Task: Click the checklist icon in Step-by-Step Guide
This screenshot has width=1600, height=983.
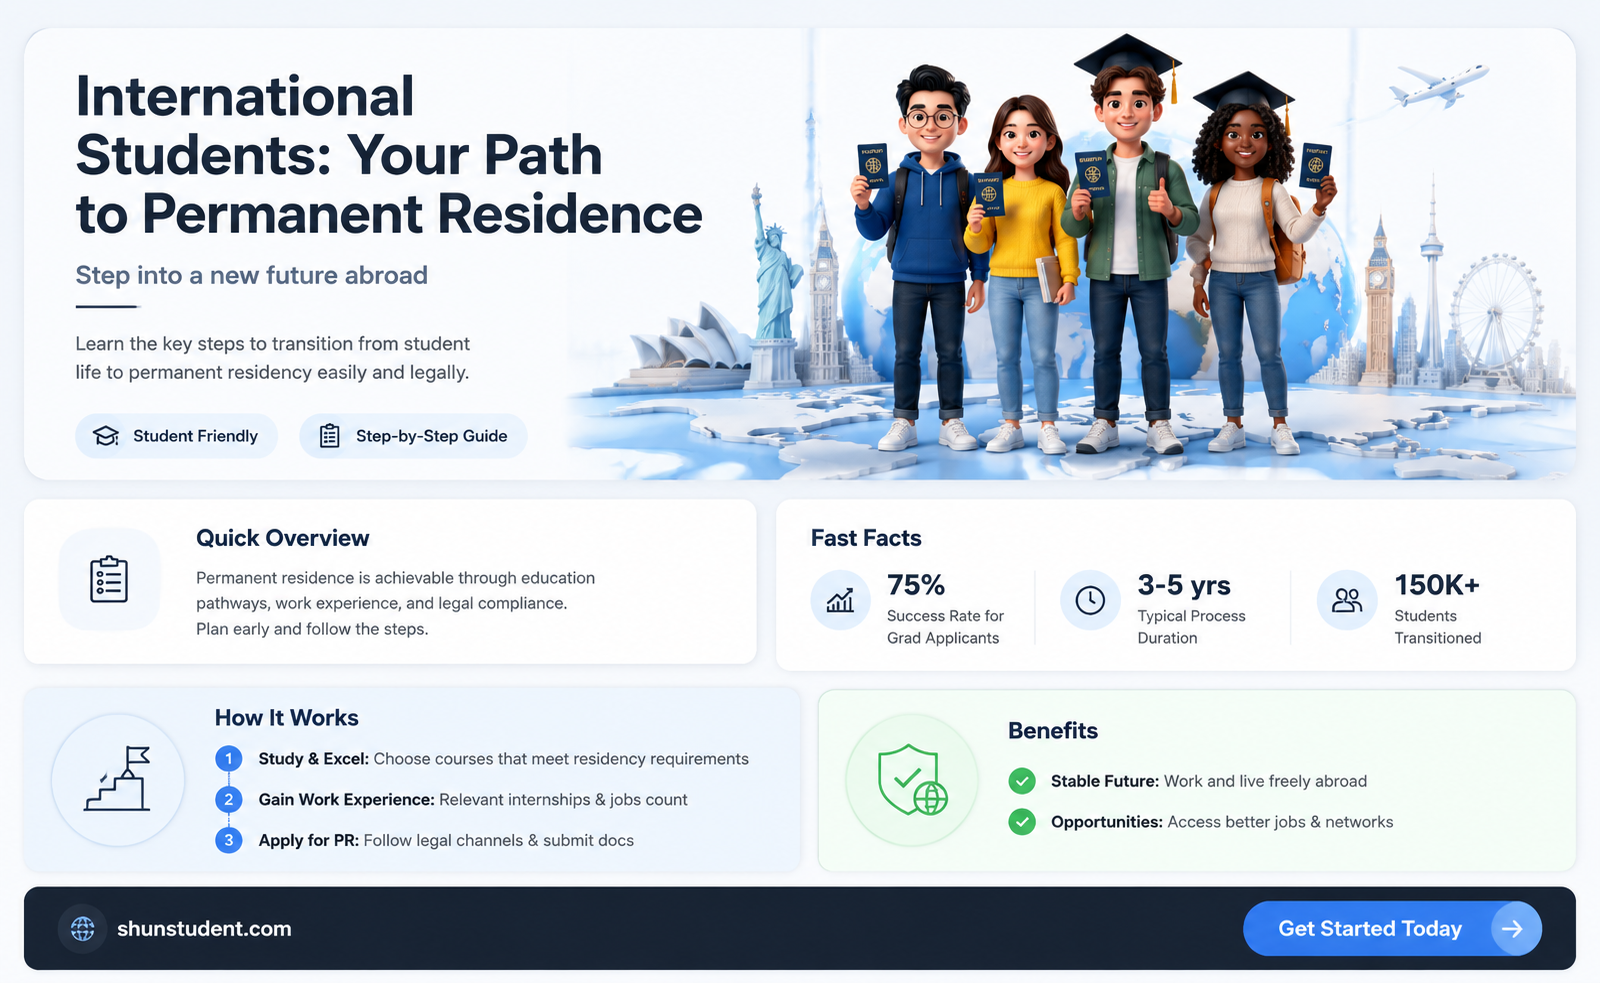Action: [329, 436]
